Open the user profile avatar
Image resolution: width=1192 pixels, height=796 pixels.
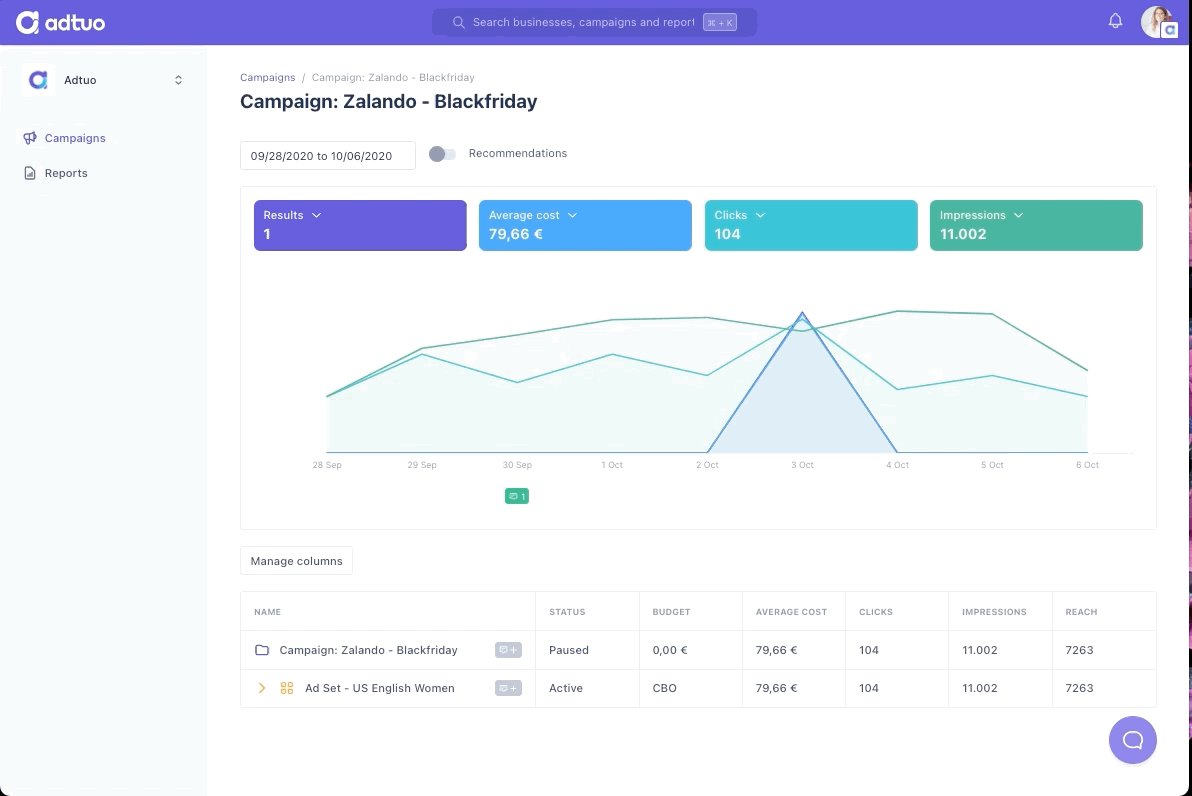(x=1158, y=22)
